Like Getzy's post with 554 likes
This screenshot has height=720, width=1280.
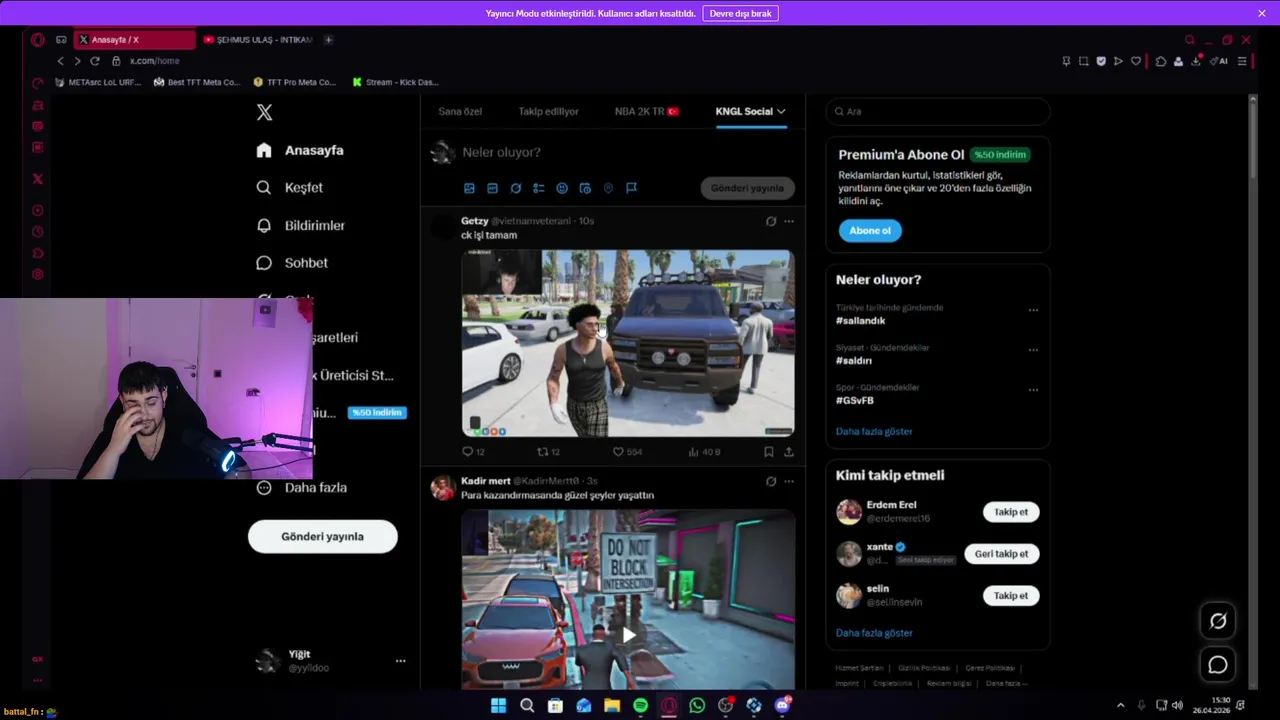pyautogui.click(x=627, y=452)
